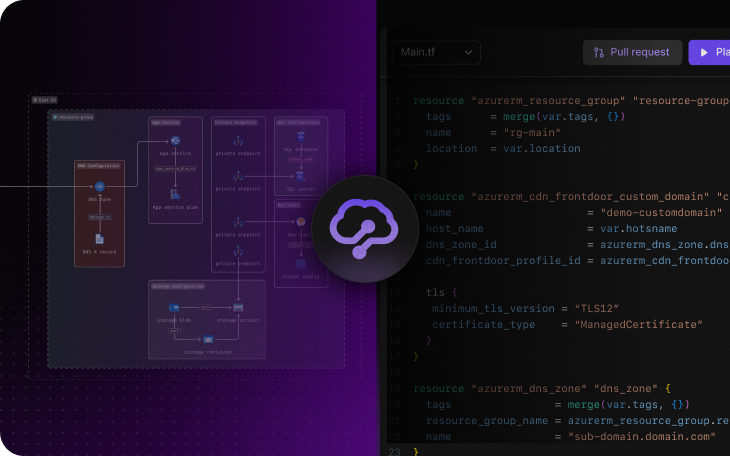Click the dns_zone_id attribute
The height and width of the screenshot is (456, 730).
pos(461,245)
